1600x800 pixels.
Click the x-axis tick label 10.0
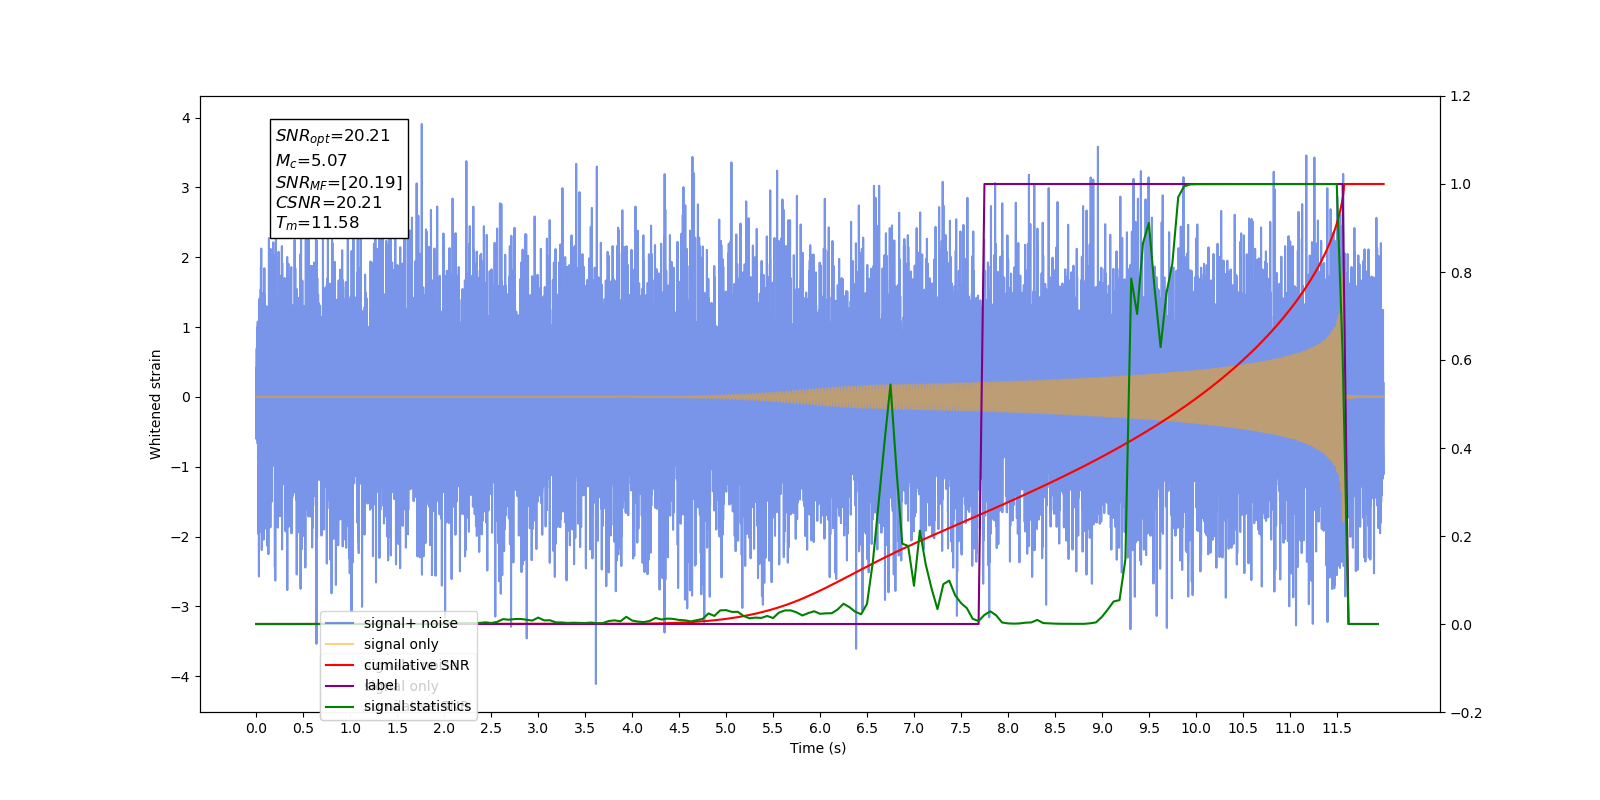point(1196,728)
